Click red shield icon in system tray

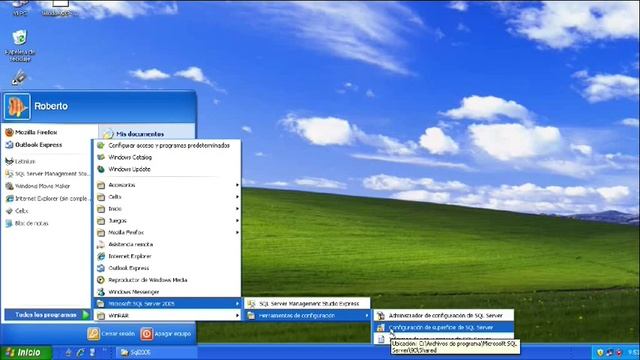pyautogui.click(x=619, y=352)
